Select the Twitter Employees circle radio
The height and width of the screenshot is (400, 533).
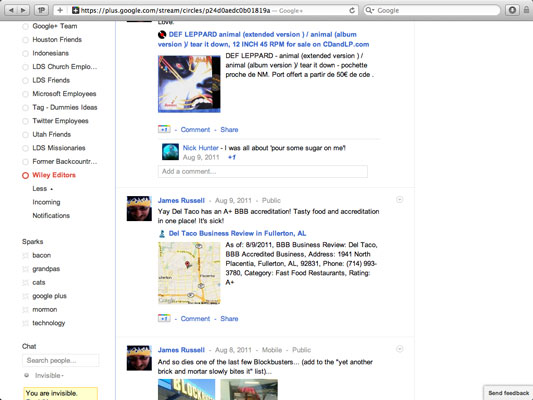(25, 121)
